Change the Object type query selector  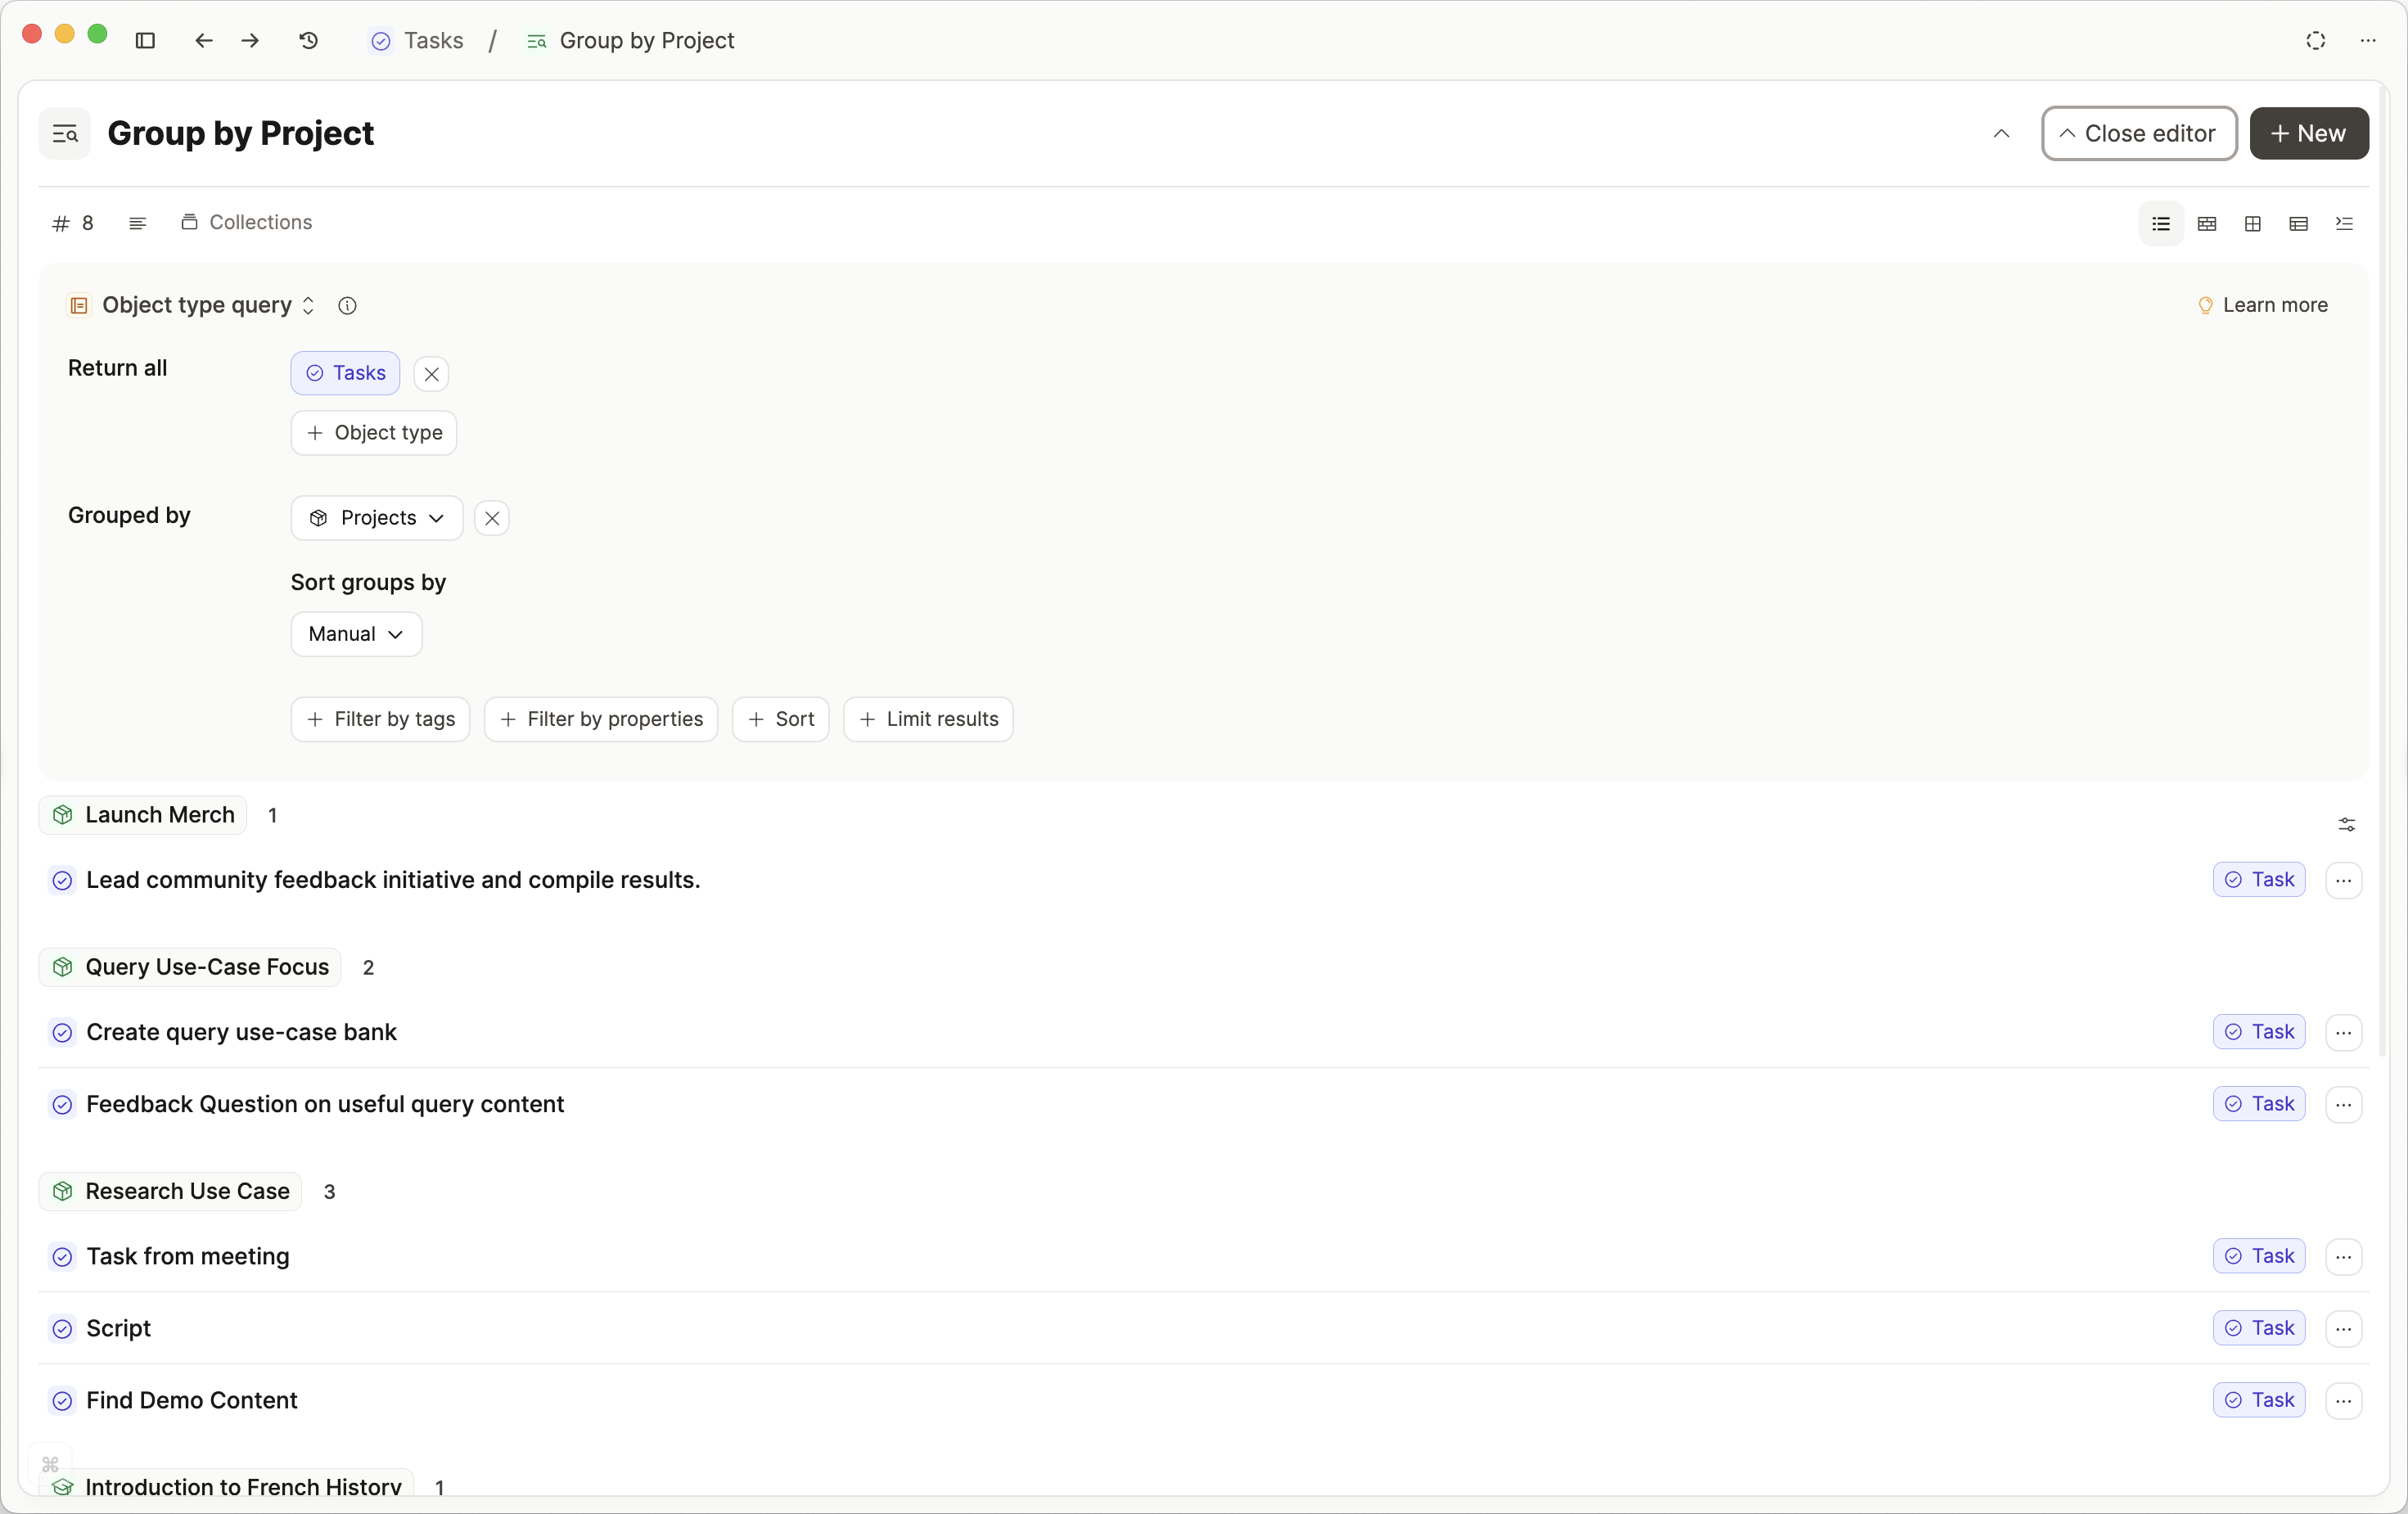coord(207,305)
